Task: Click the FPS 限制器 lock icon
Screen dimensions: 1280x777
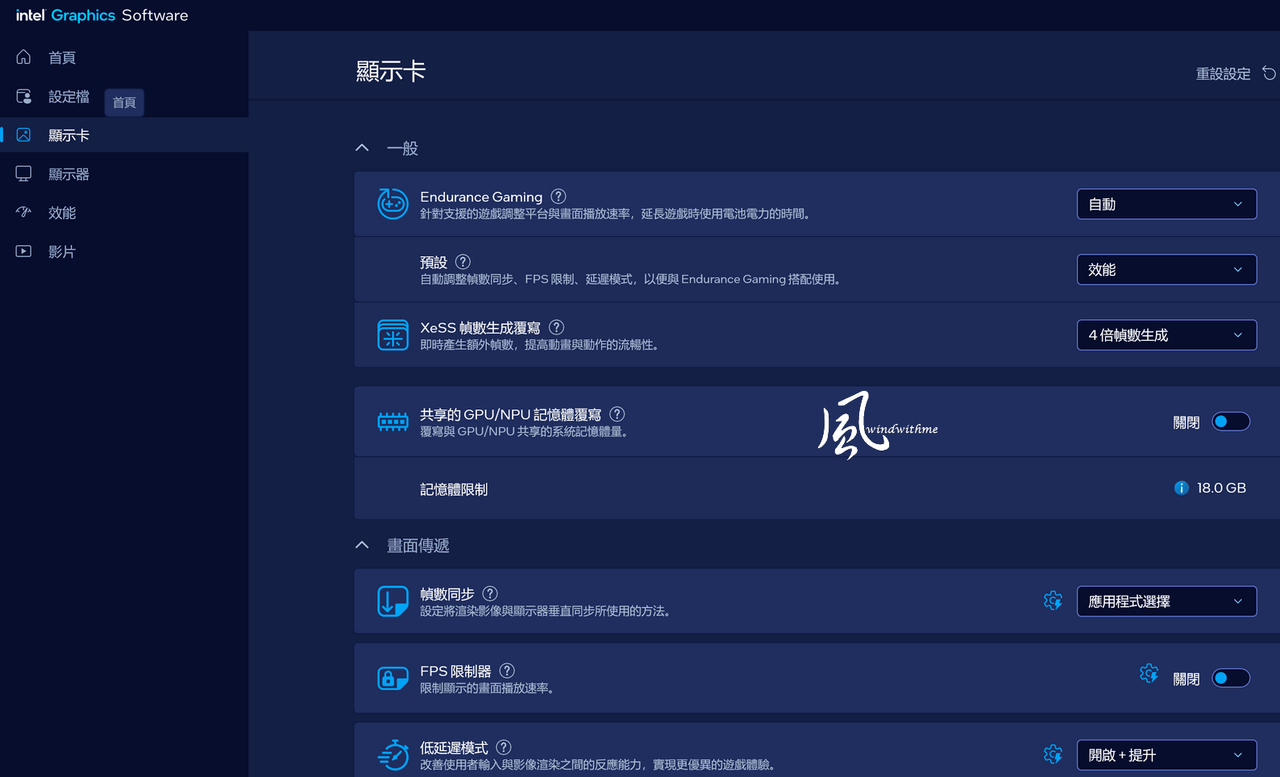Action: point(392,678)
